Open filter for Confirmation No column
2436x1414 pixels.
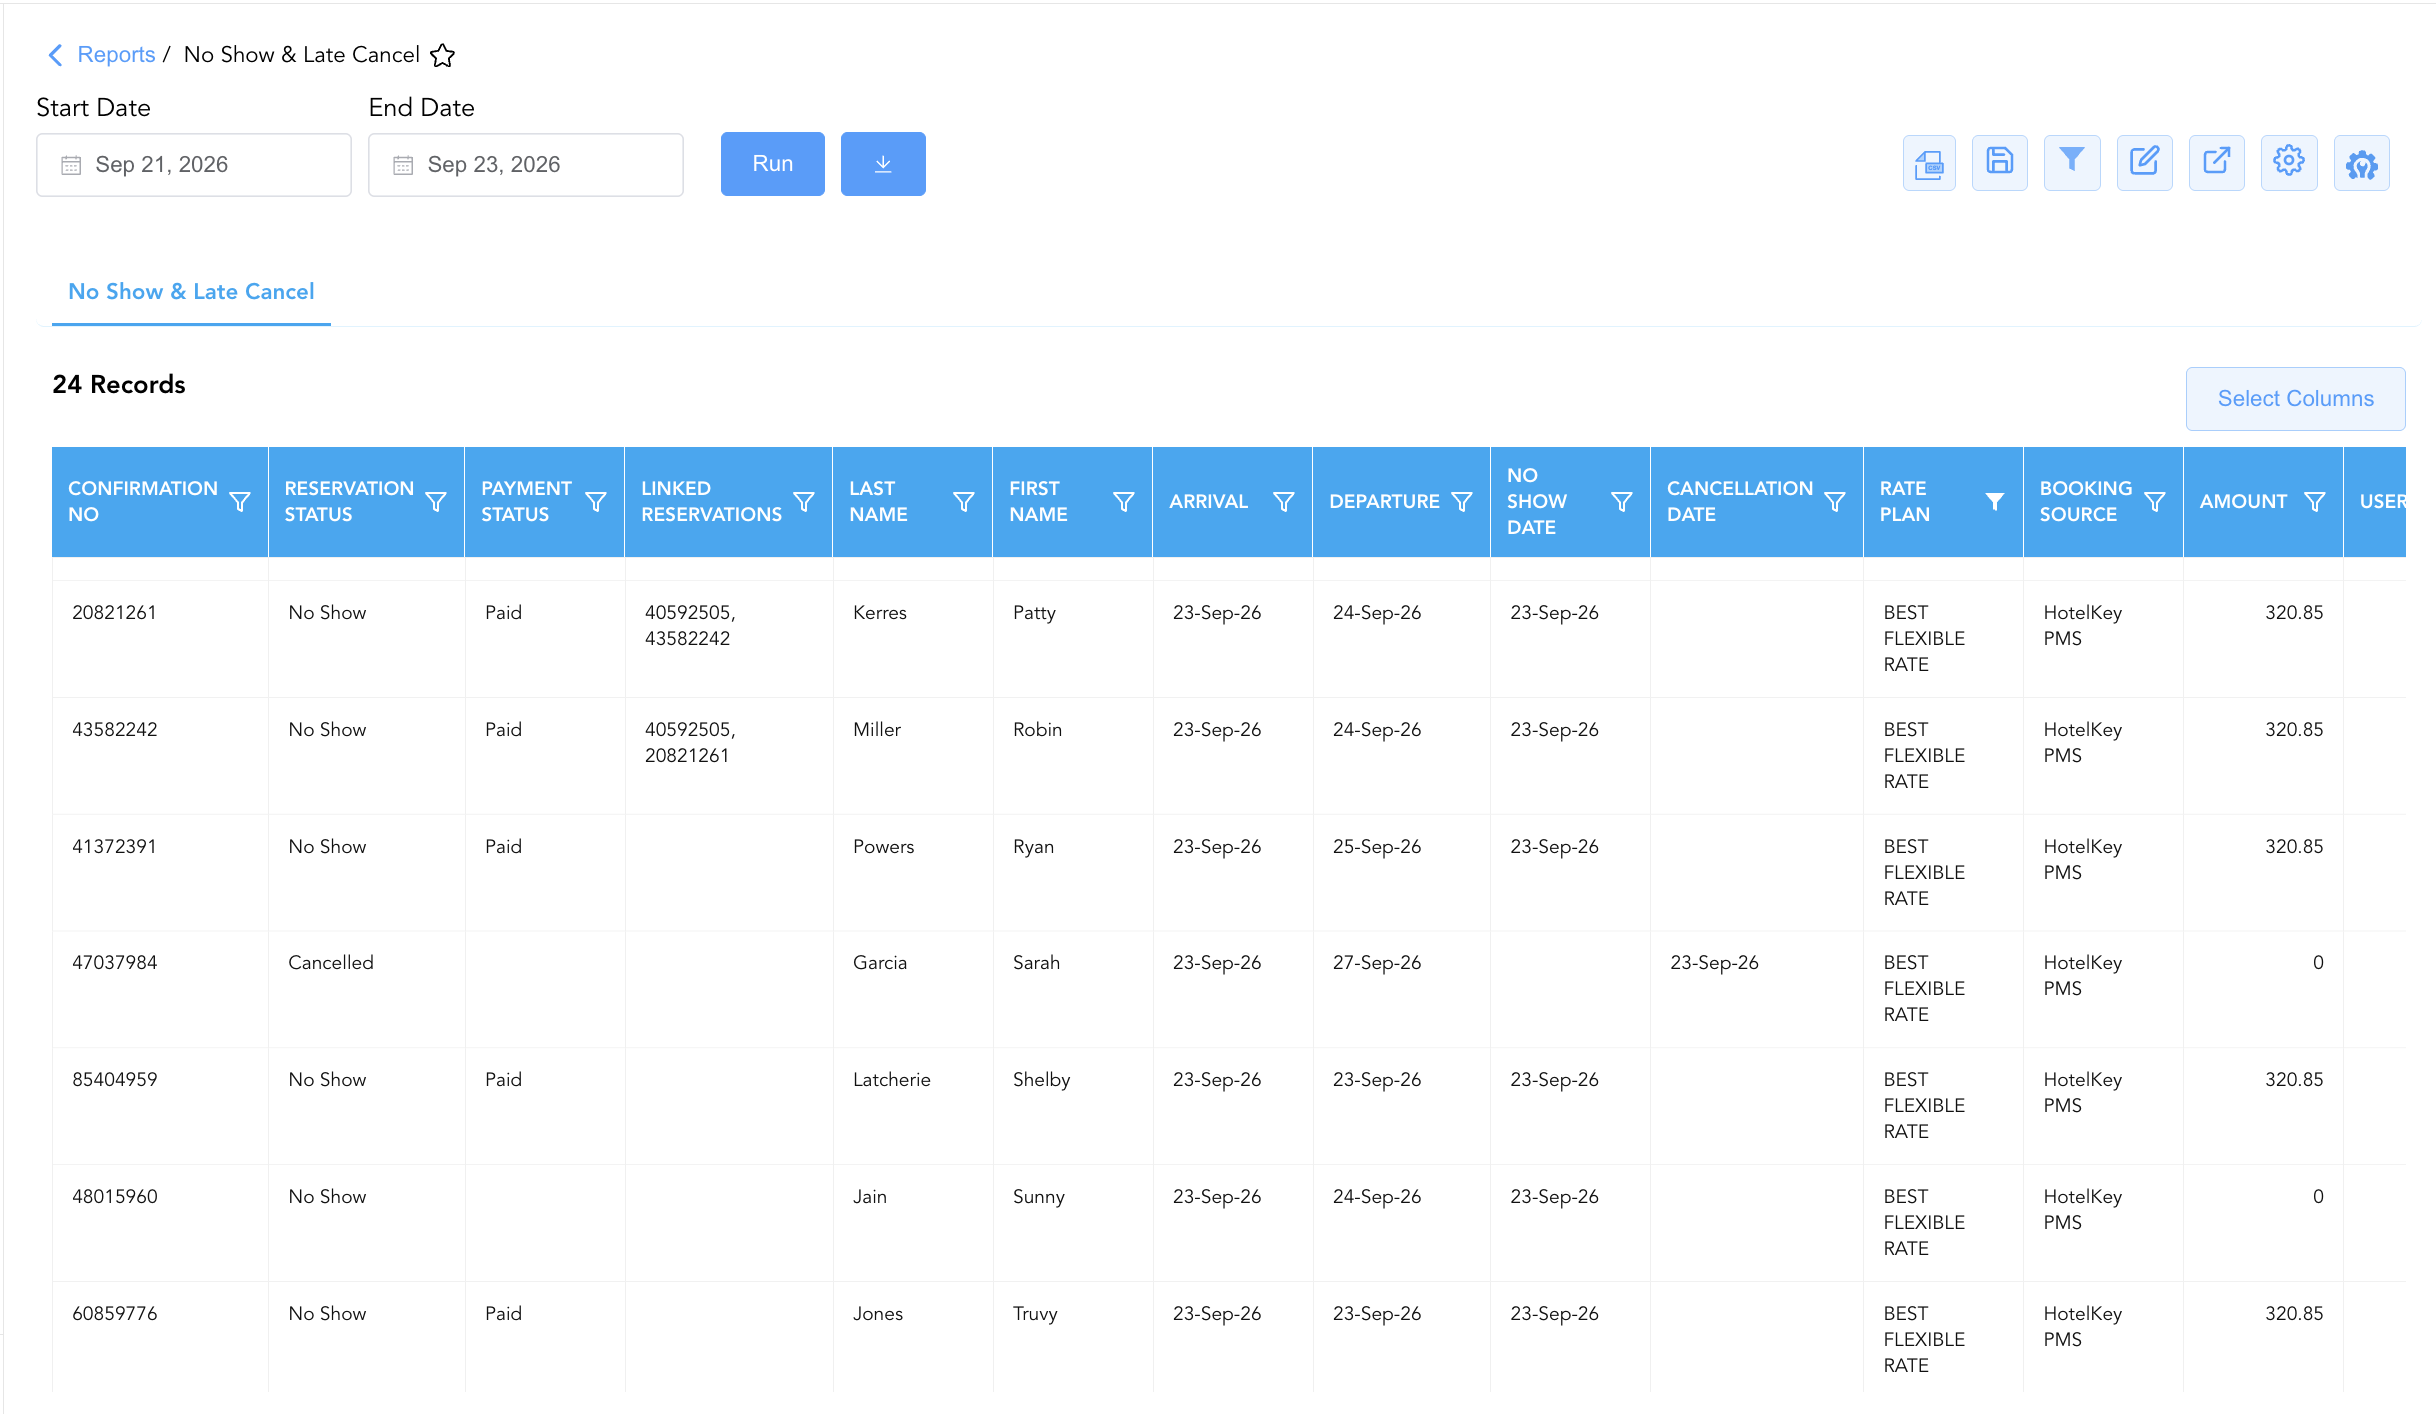point(240,501)
